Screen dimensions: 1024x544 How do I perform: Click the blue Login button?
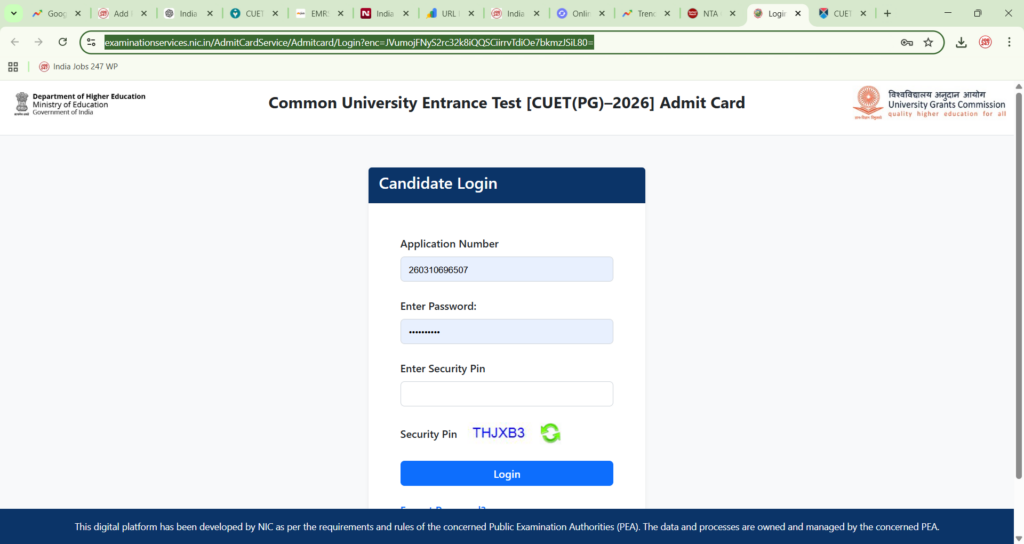coord(506,474)
